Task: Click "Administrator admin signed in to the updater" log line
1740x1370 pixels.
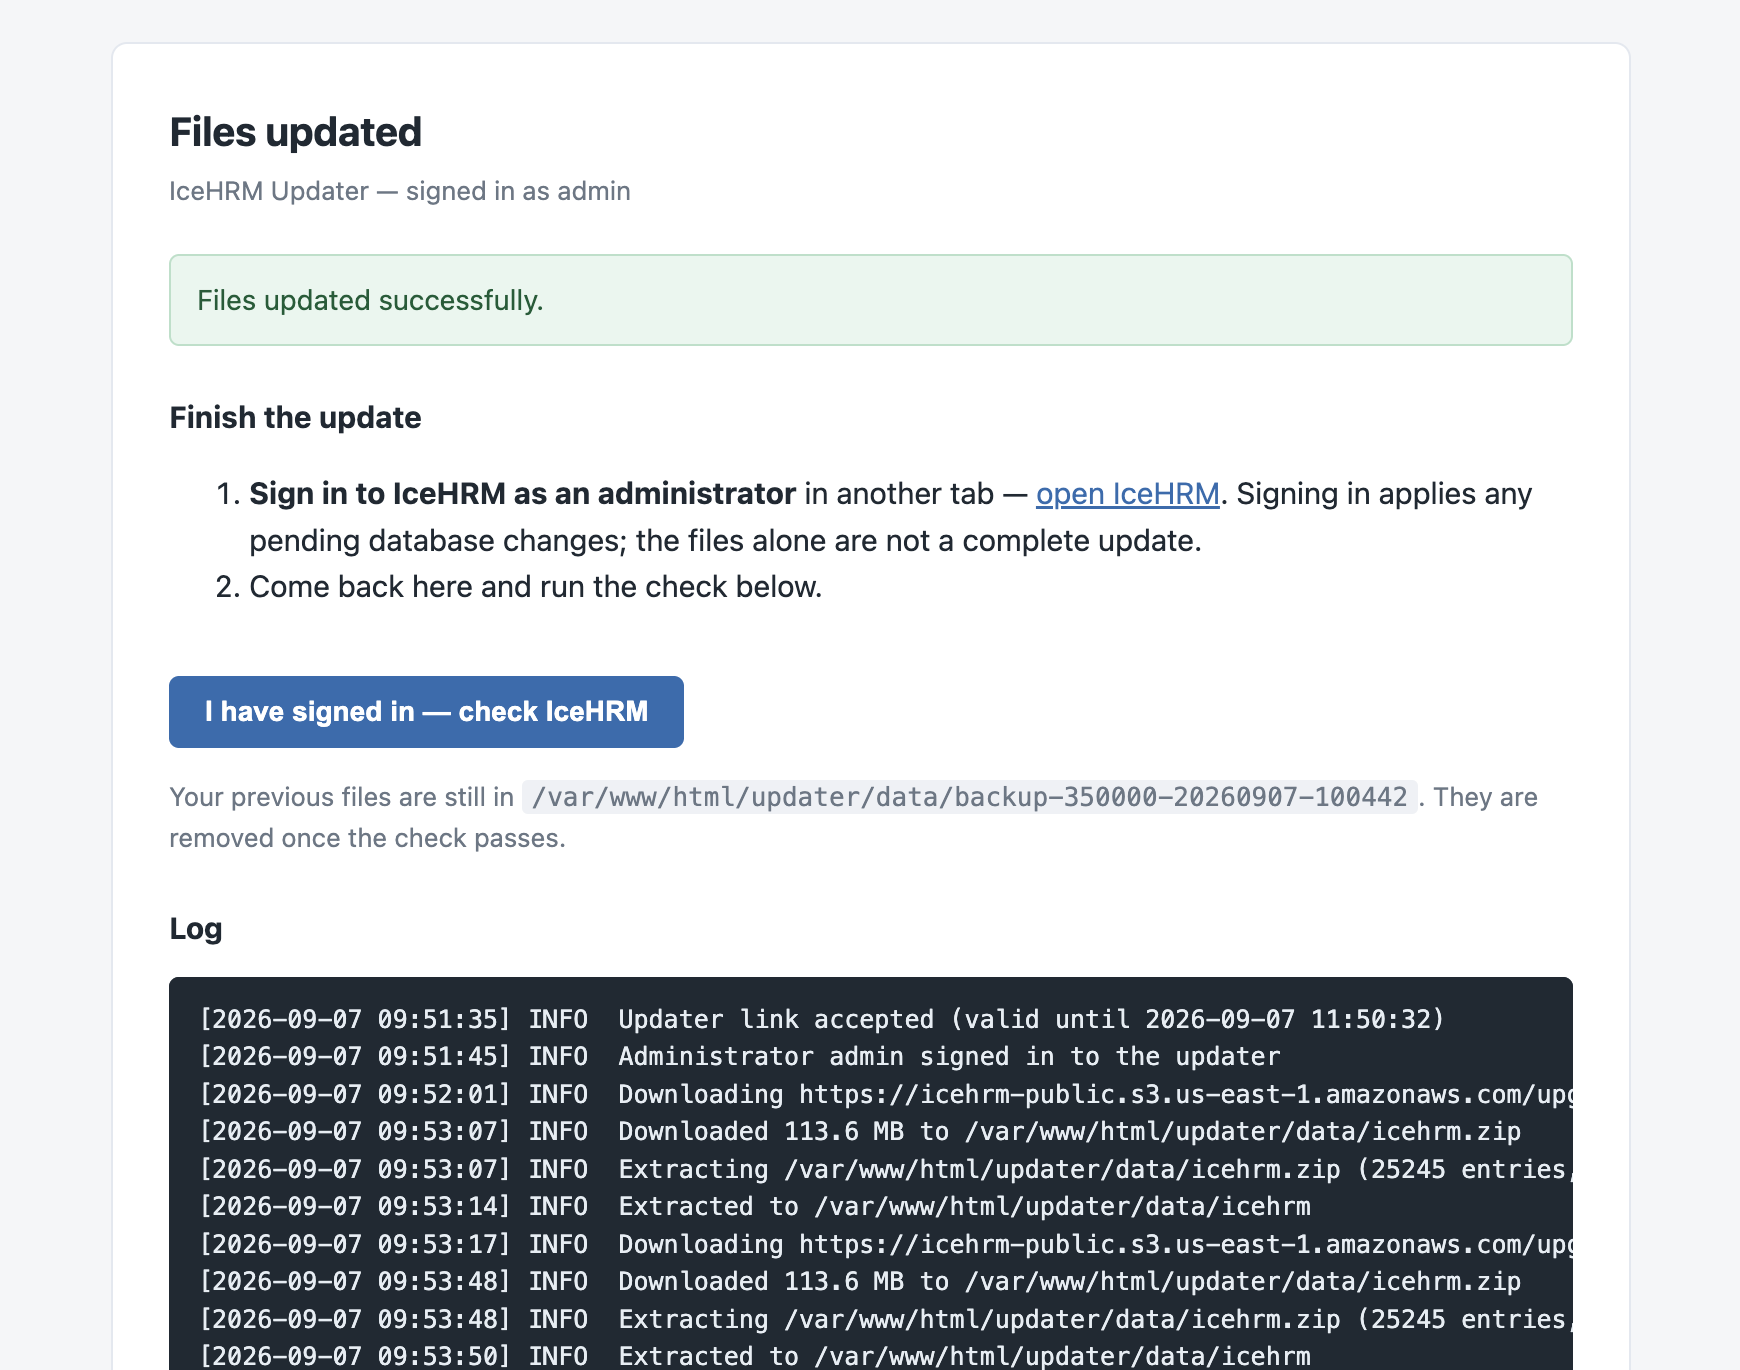Action: click(x=740, y=1057)
